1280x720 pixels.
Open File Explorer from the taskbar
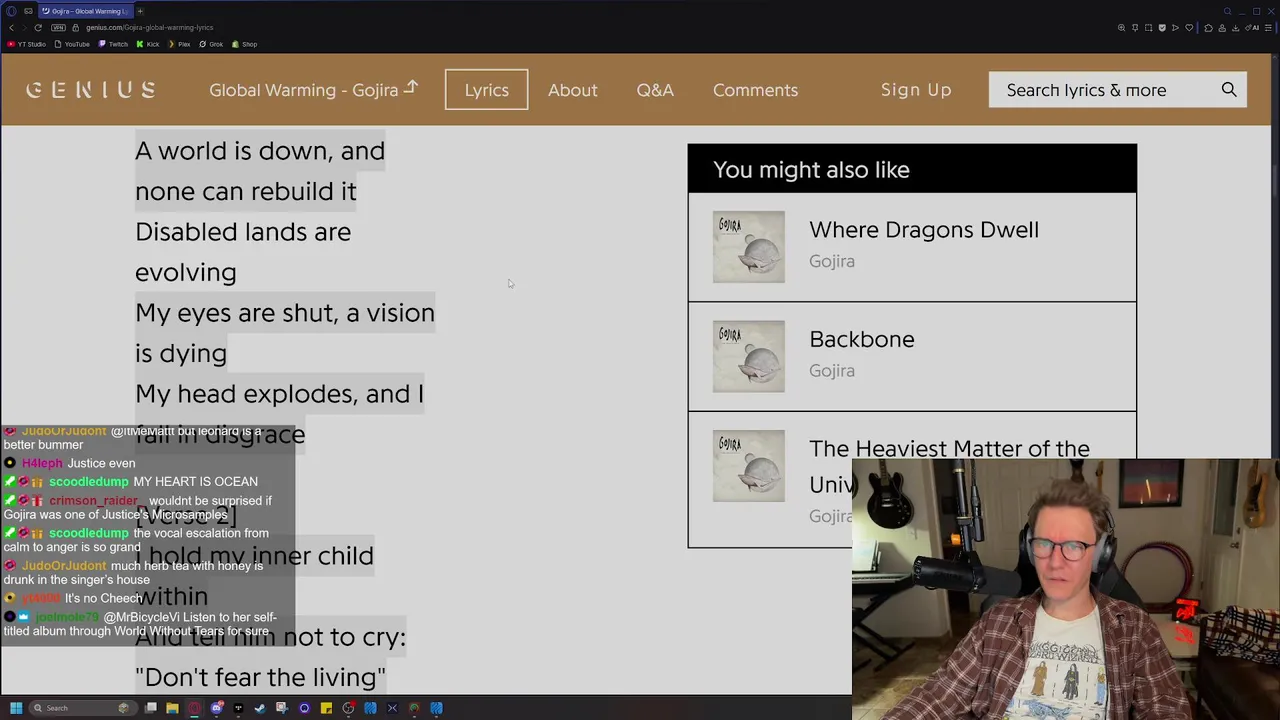(x=172, y=708)
